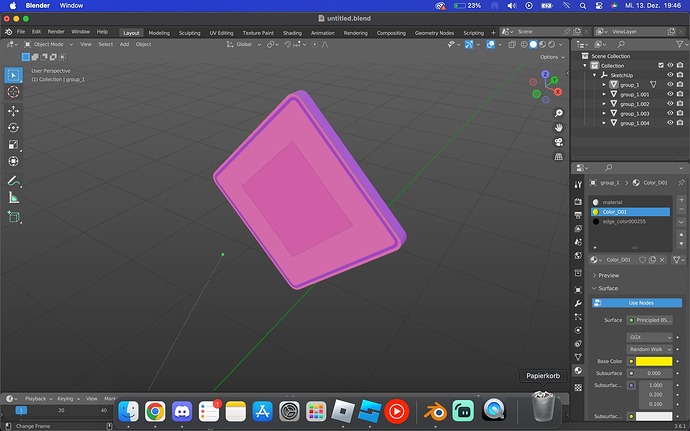
Task: Switch to perspective/orthographic grid gizmo
Action: tap(557, 157)
